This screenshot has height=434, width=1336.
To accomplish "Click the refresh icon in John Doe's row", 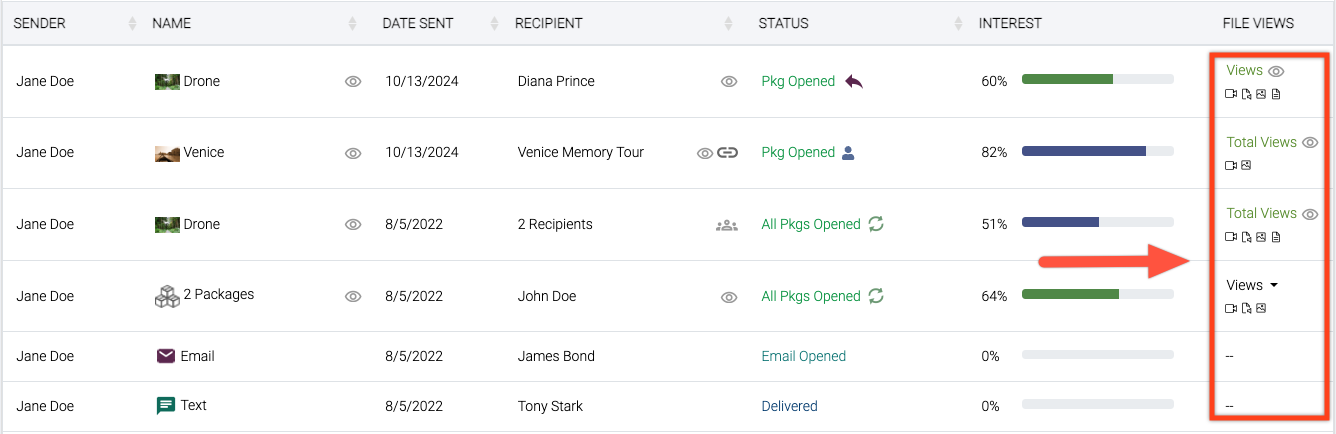I will click(x=876, y=296).
